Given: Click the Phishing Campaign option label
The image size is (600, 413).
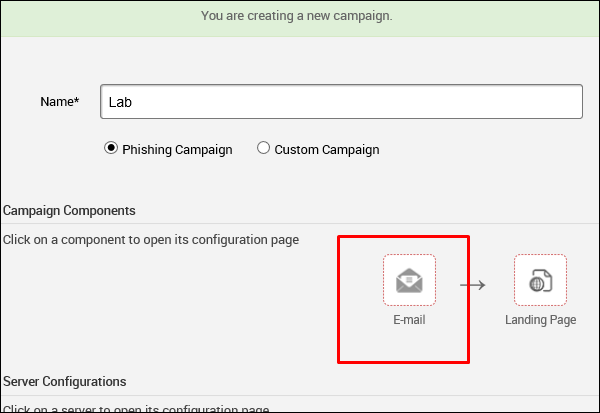Looking at the screenshot, I should [x=177, y=150].
